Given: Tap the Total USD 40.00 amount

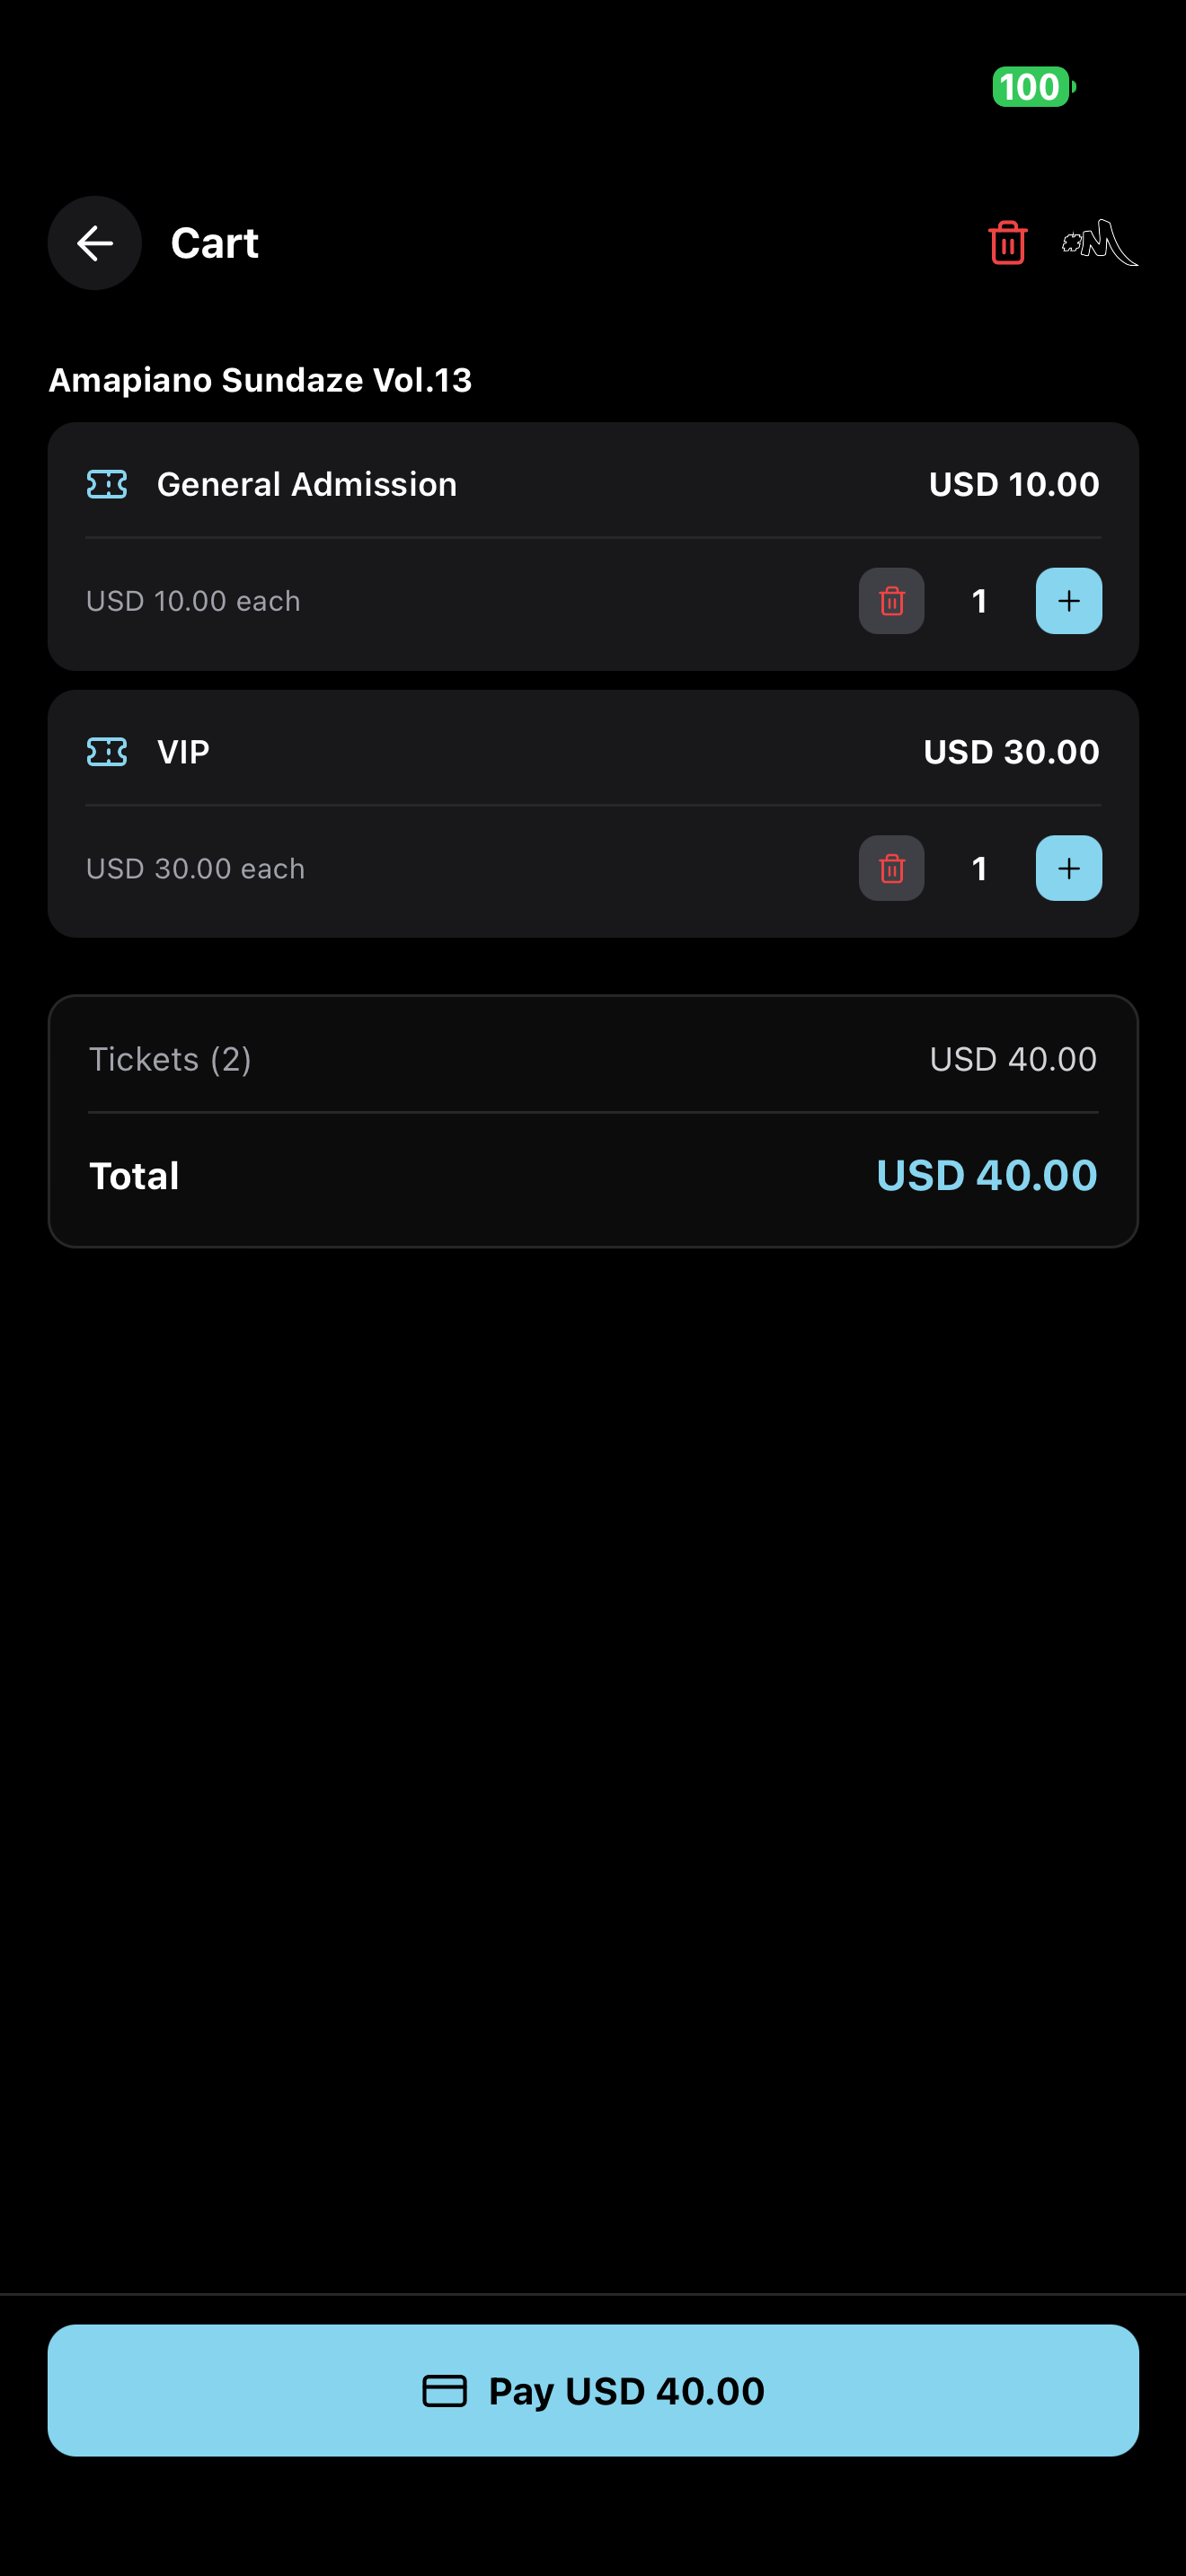Looking at the screenshot, I should (x=986, y=1176).
